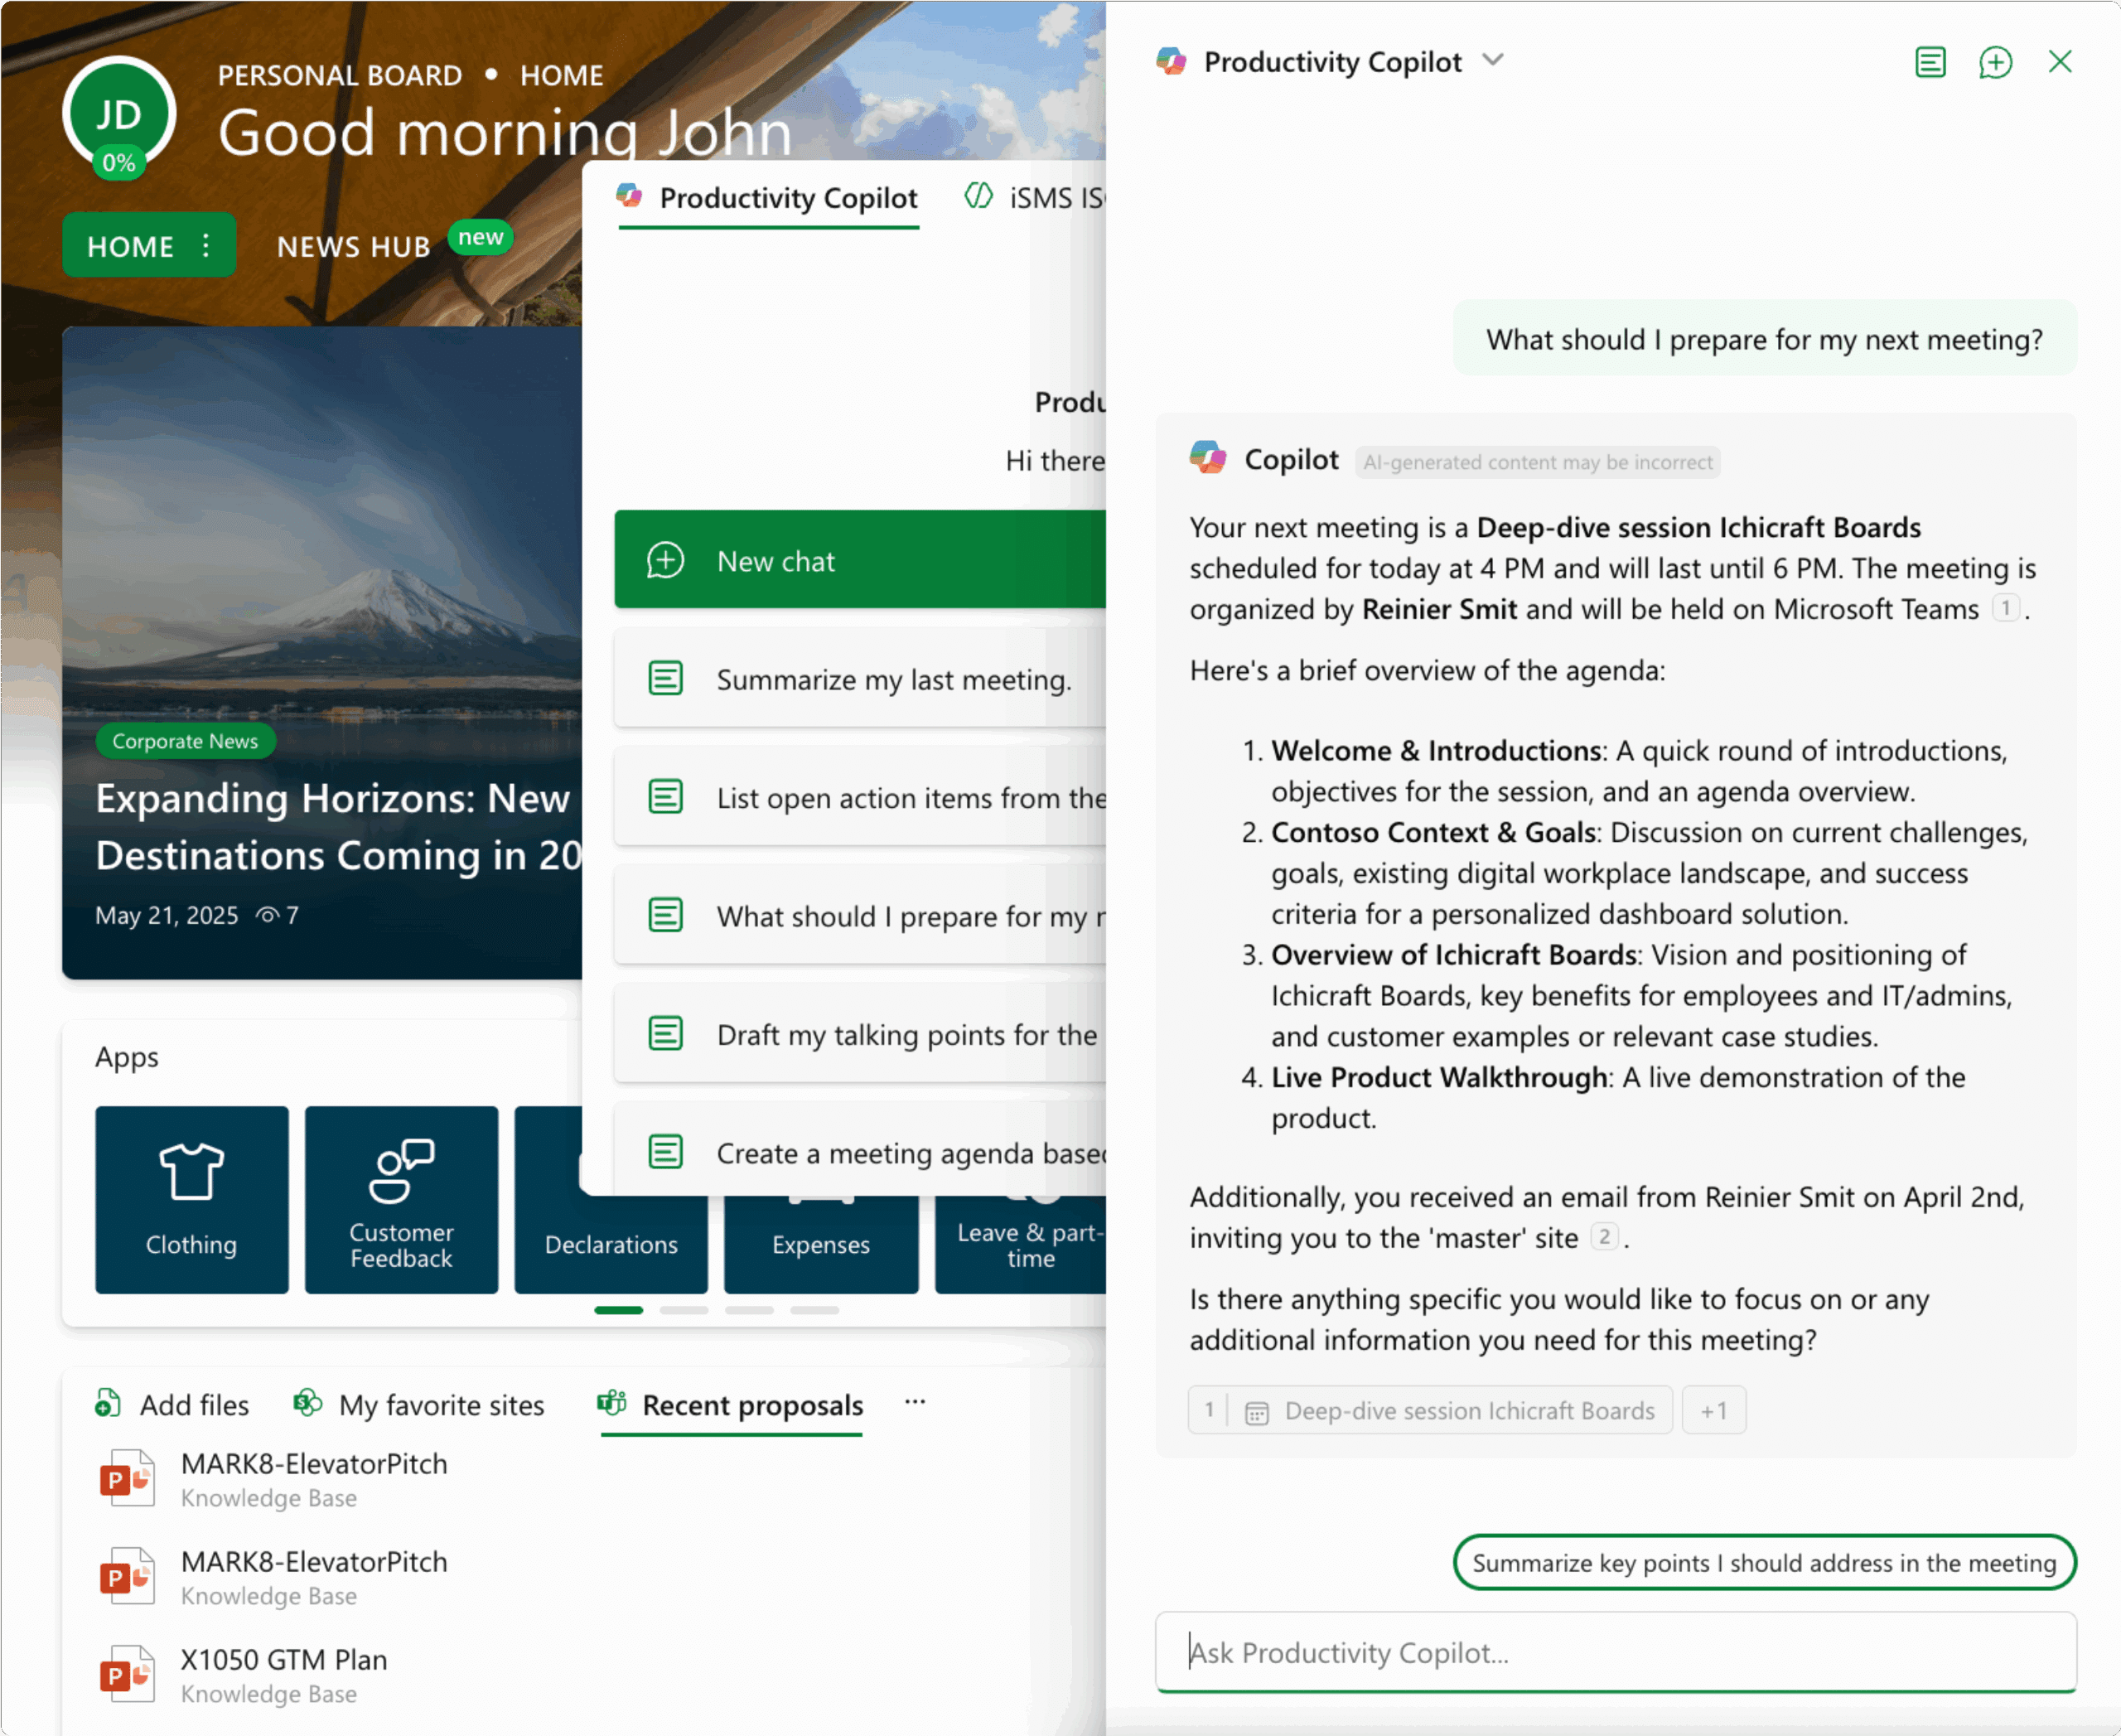
Task: Open more tabs ellipsis next to Recent proposals
Action: [914, 1402]
